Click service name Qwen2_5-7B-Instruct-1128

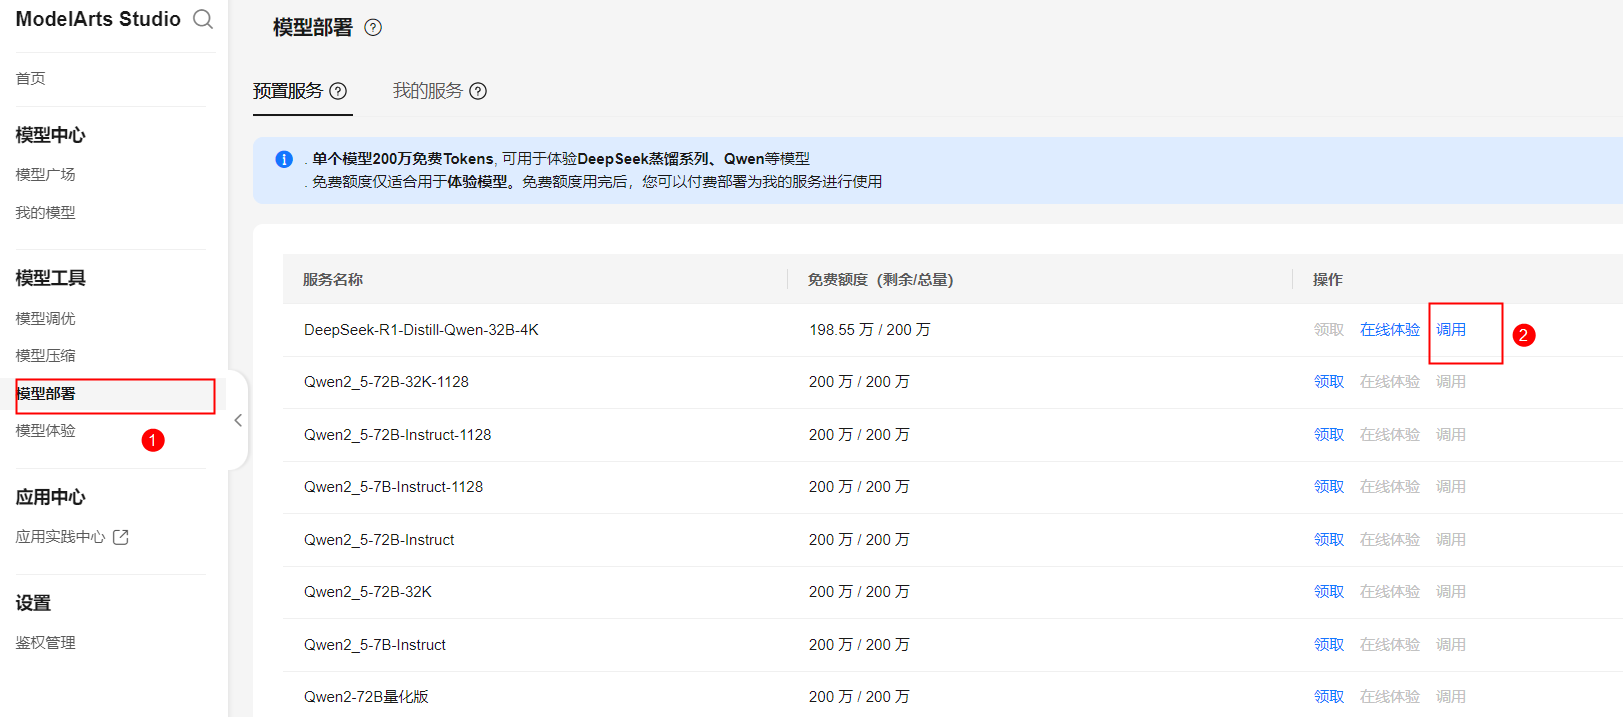tap(393, 486)
